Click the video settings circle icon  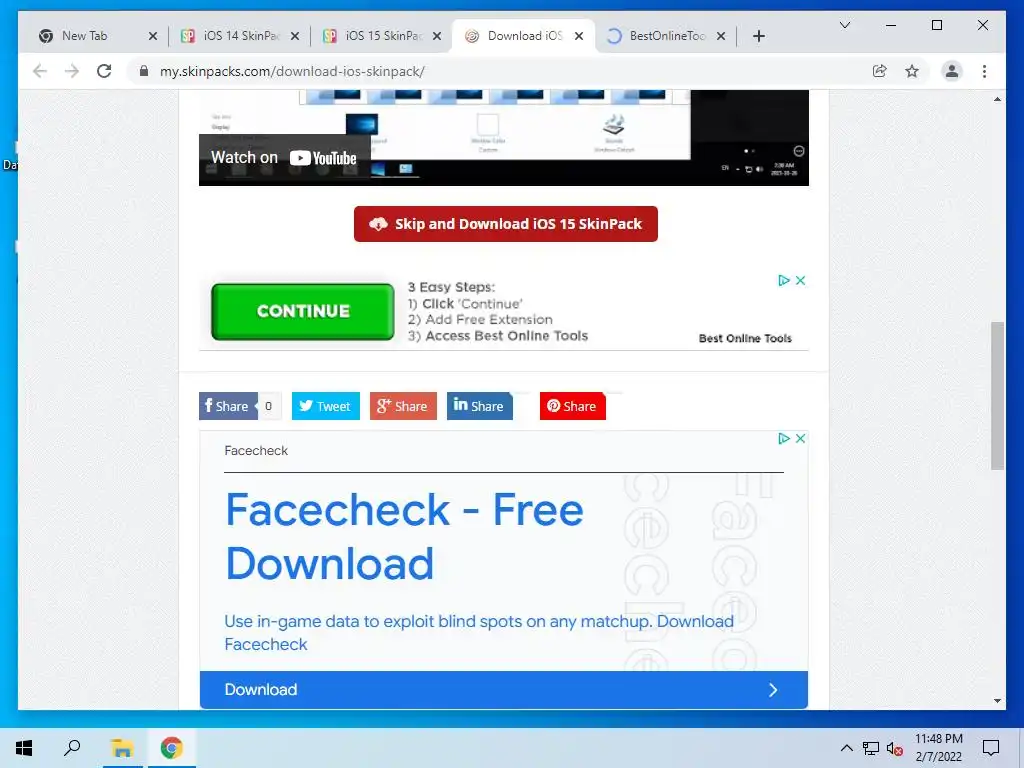point(799,151)
